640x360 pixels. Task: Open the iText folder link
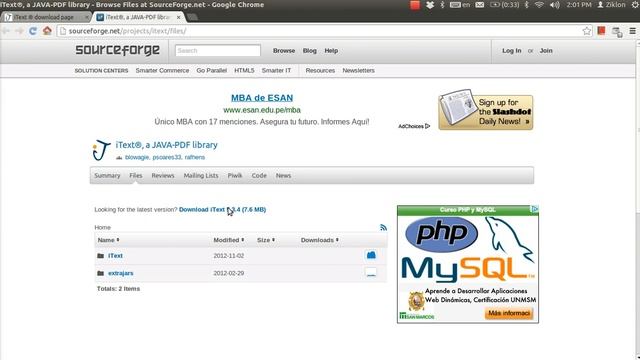pyautogui.click(x=115, y=256)
